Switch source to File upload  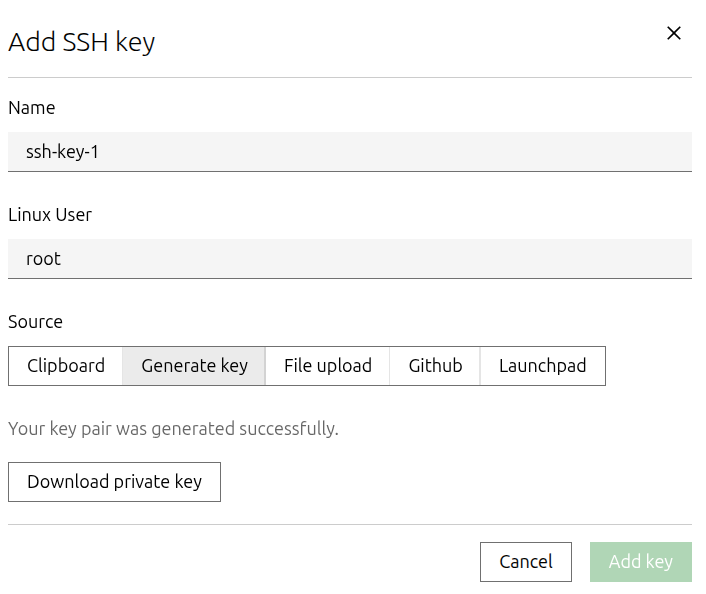pos(328,366)
